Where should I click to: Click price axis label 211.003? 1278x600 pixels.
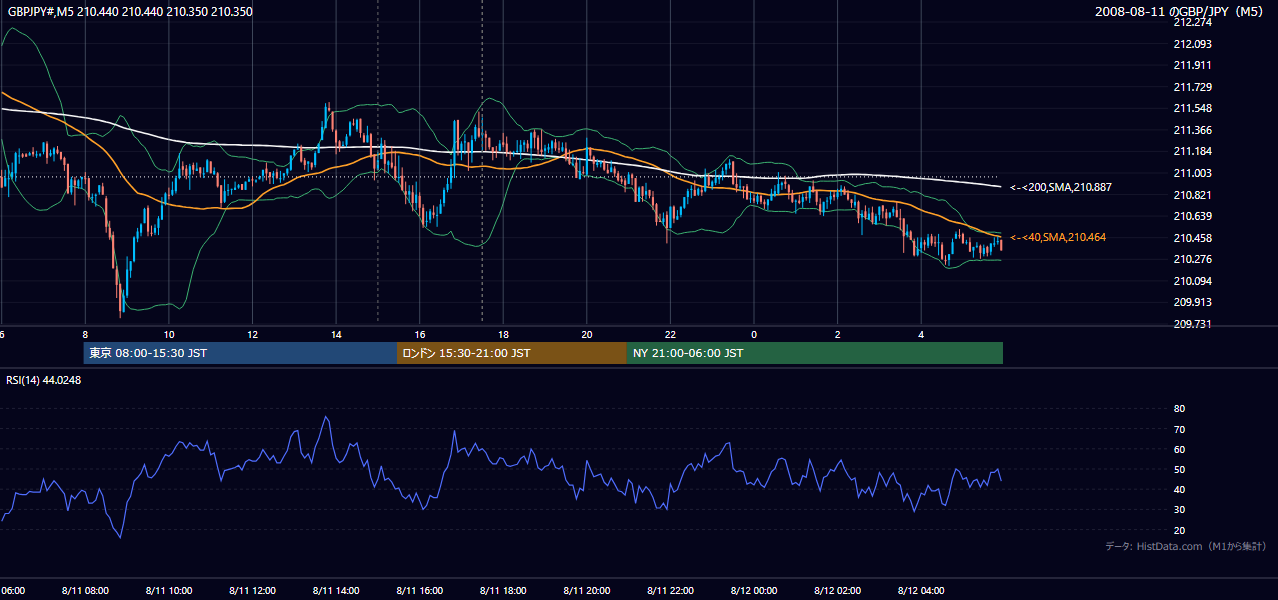(x=1192, y=173)
